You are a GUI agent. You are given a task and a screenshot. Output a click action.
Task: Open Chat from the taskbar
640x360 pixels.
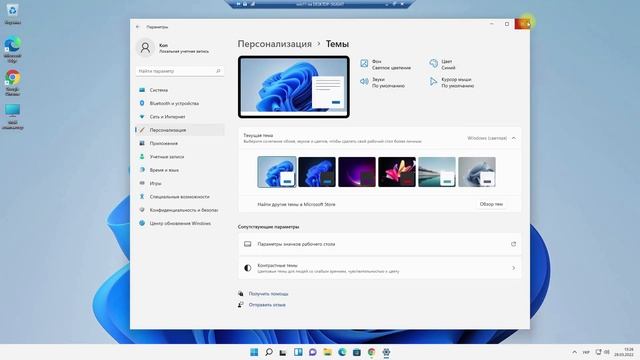(x=313, y=352)
